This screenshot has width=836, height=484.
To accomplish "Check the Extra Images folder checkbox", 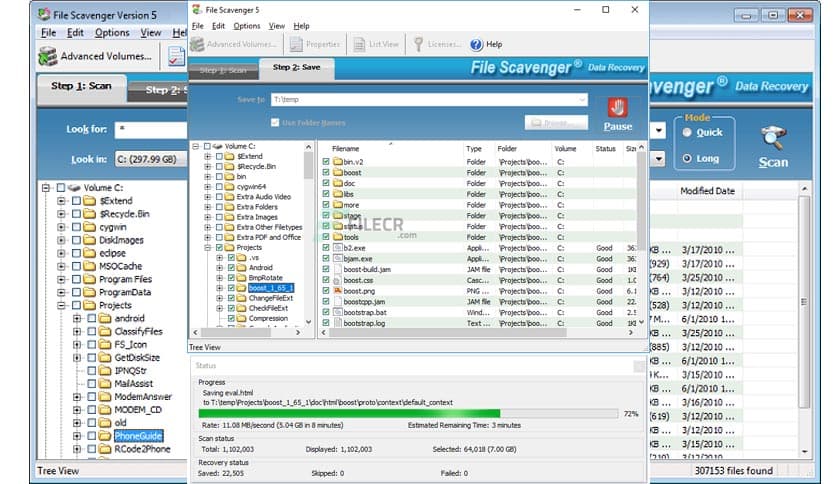I will tap(219, 217).
